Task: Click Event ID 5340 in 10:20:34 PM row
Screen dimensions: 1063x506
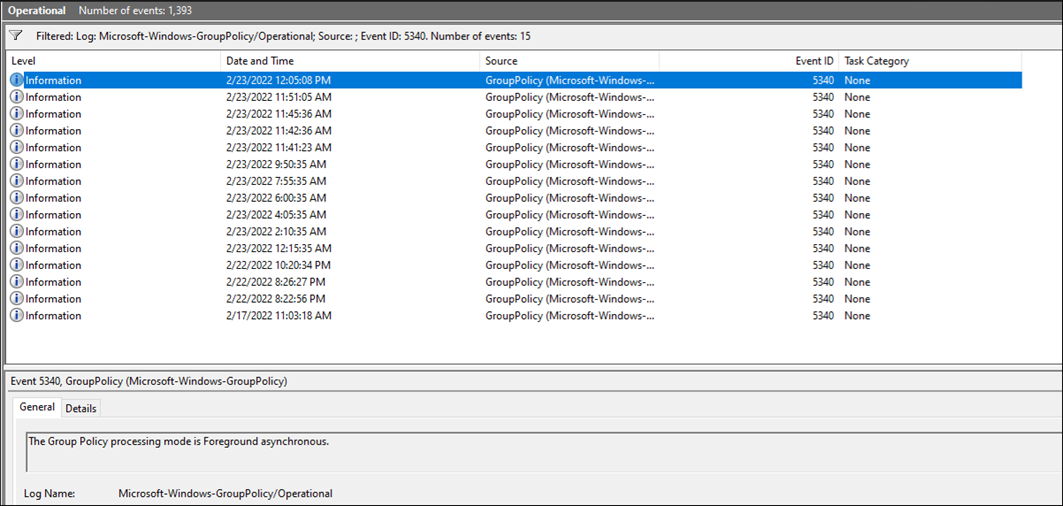Action: (x=823, y=265)
